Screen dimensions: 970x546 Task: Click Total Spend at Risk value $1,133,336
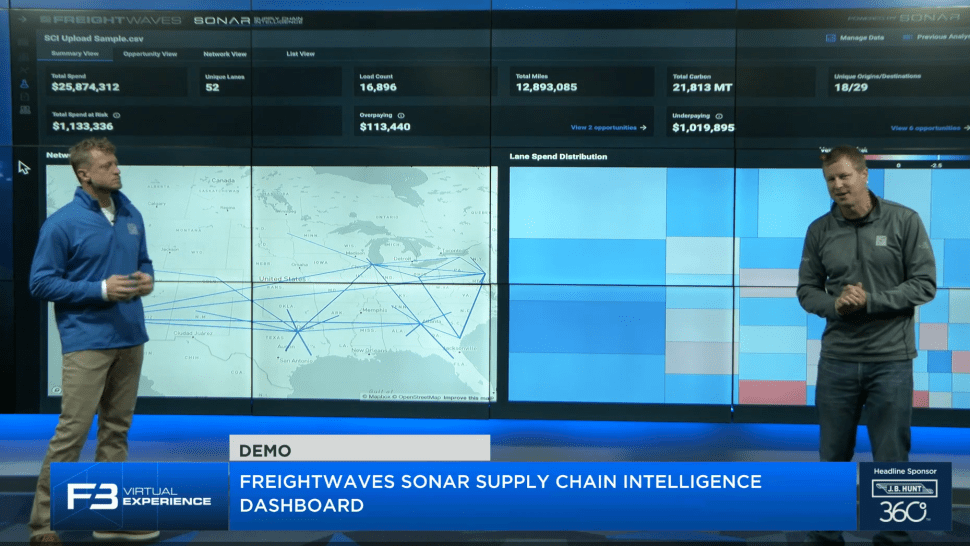[x=82, y=126]
